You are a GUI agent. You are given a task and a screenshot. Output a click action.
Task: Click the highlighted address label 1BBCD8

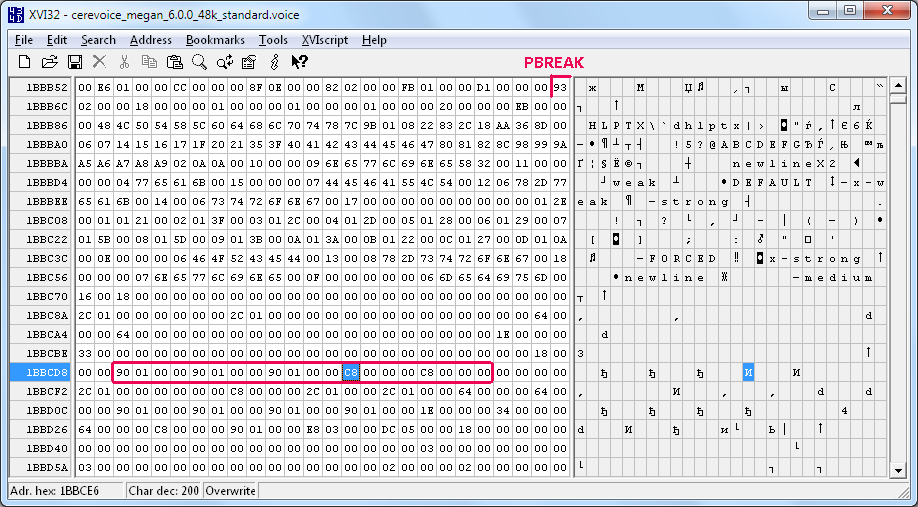pos(40,372)
